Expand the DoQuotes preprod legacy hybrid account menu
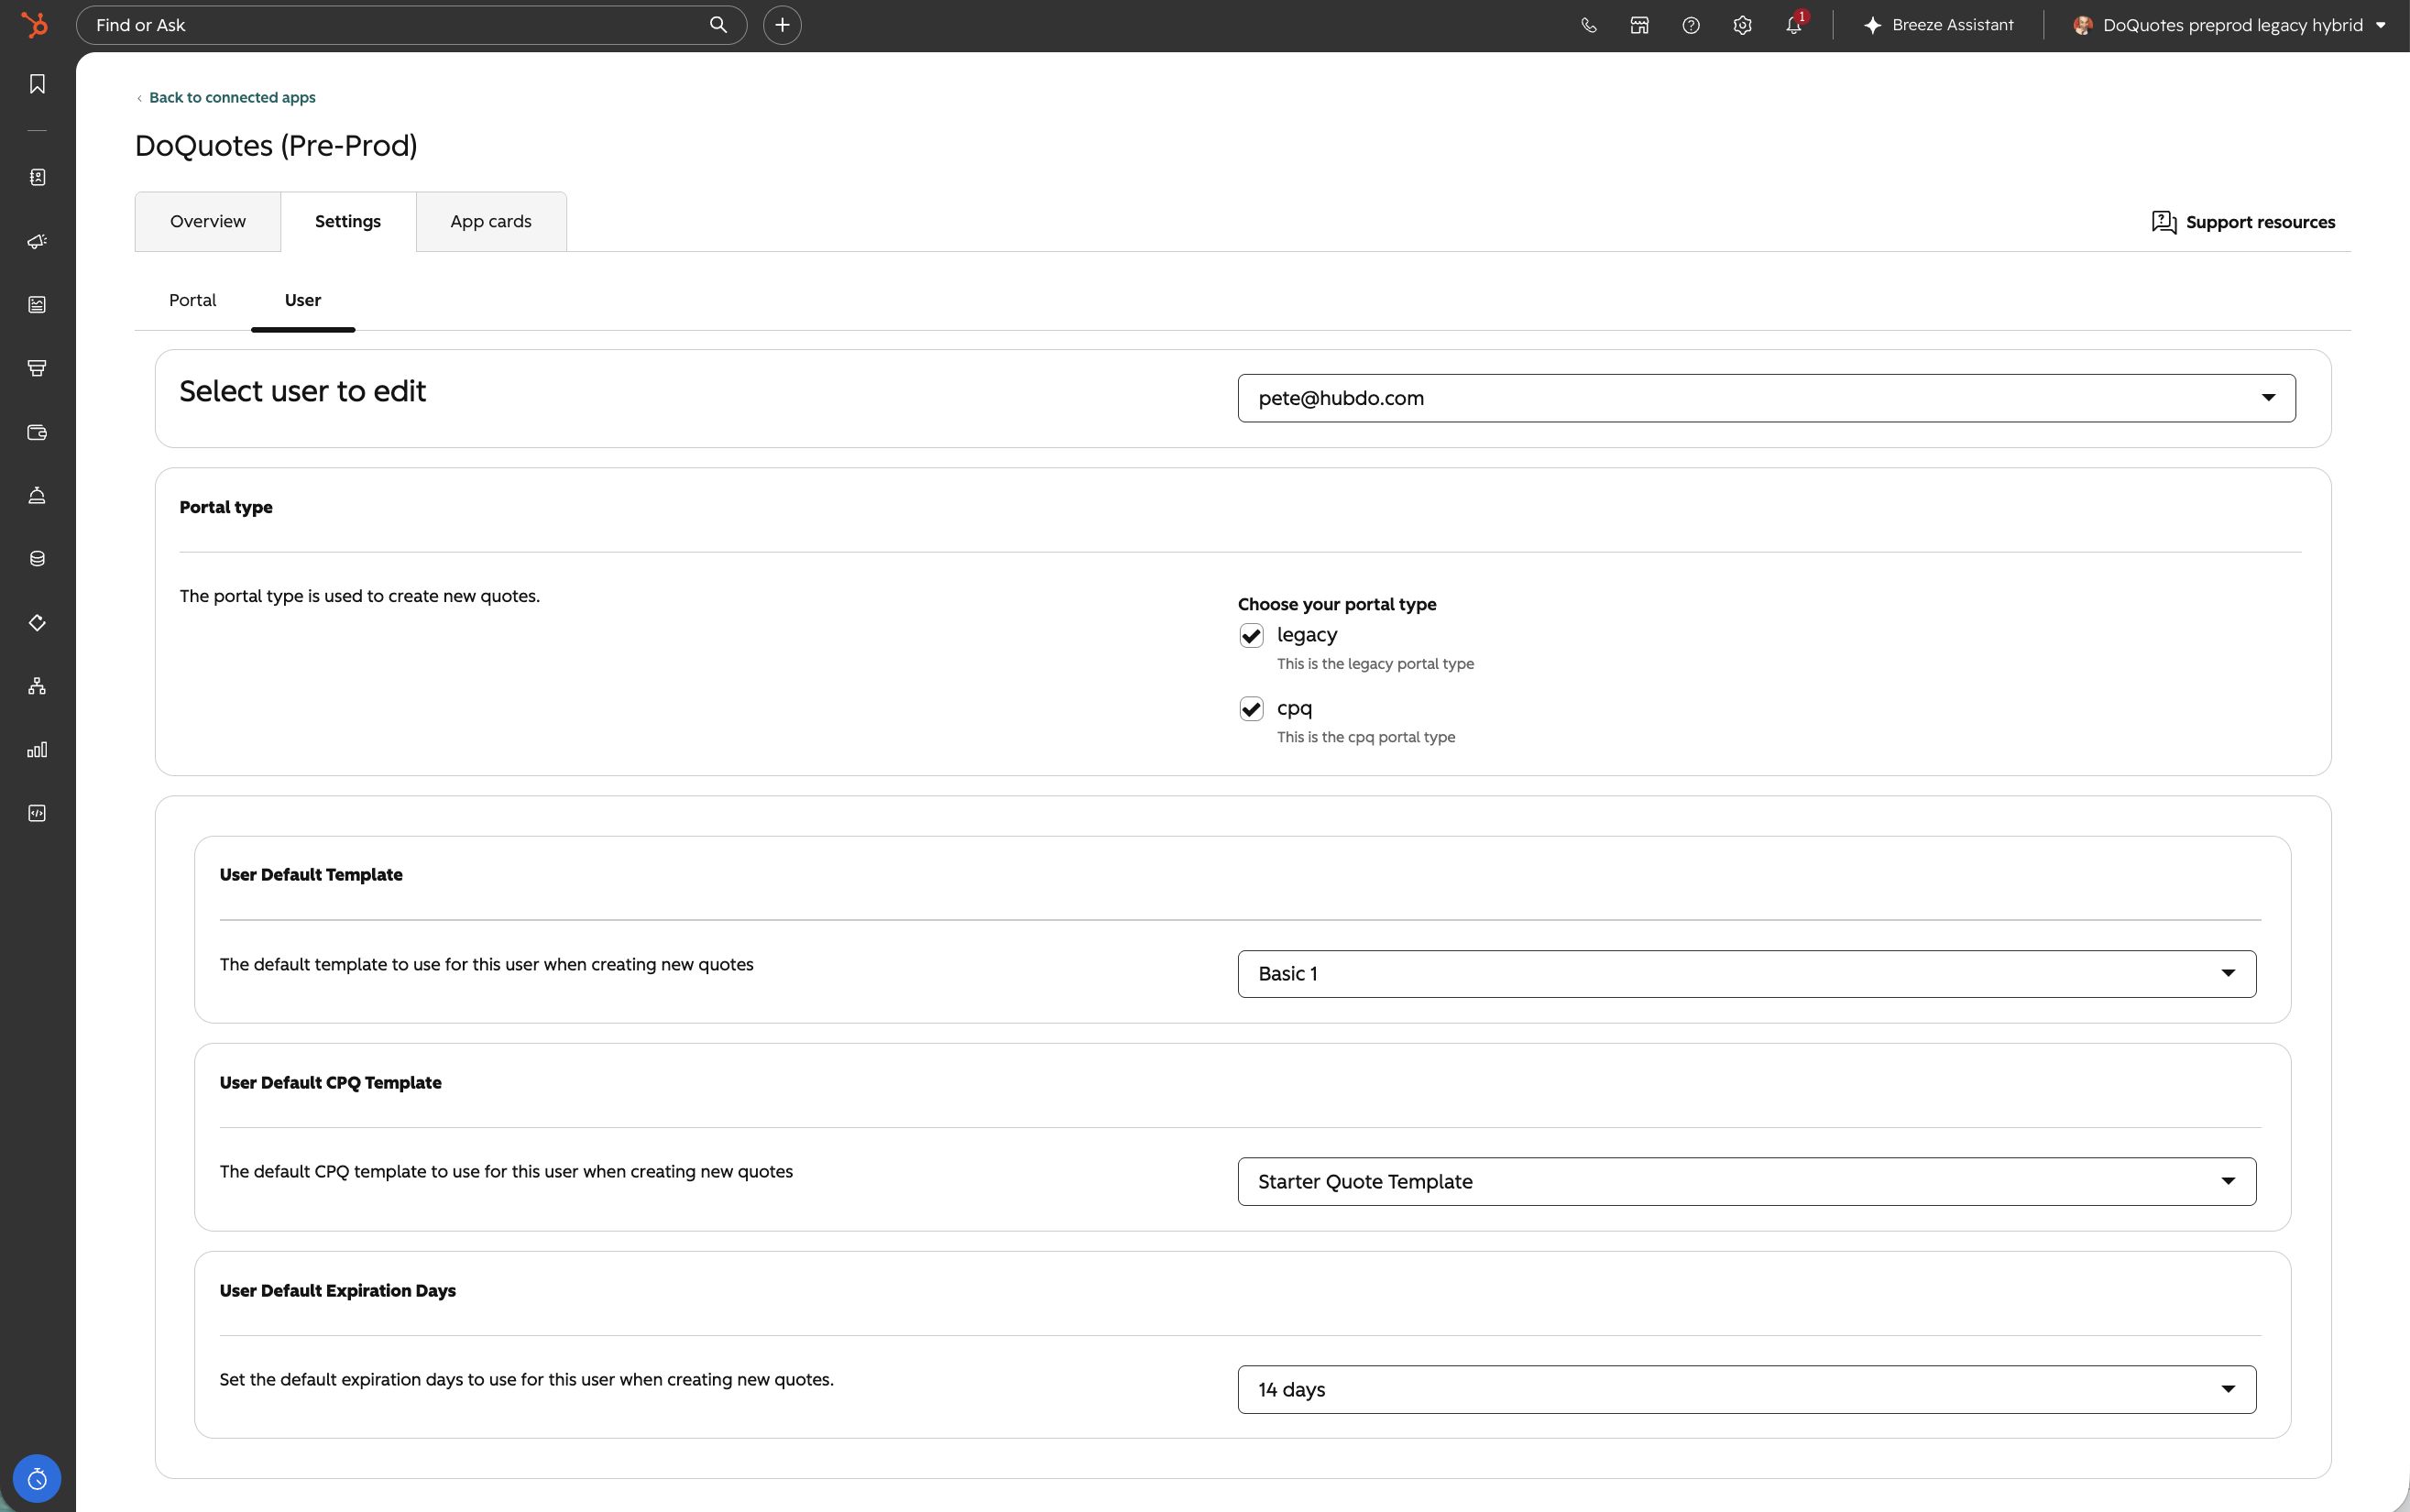 point(2229,25)
